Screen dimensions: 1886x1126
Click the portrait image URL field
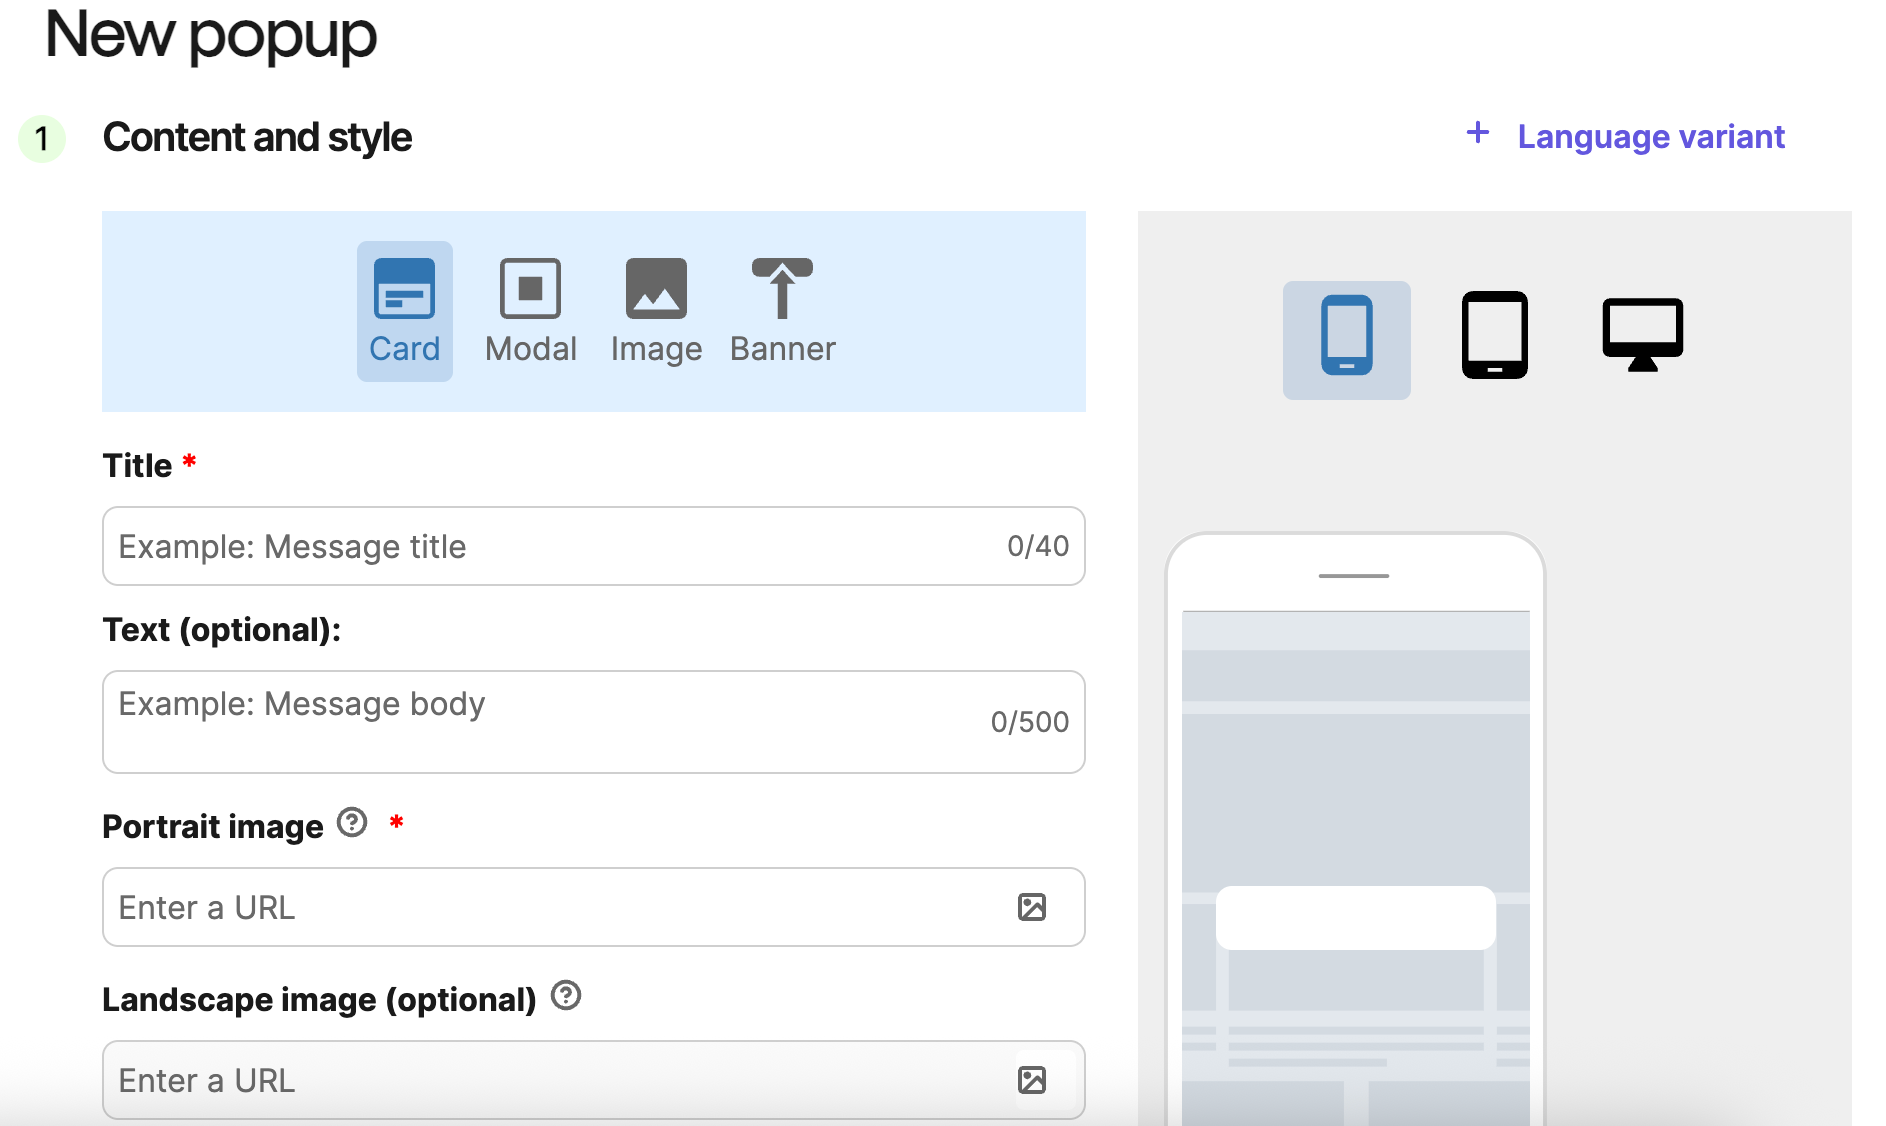point(560,907)
